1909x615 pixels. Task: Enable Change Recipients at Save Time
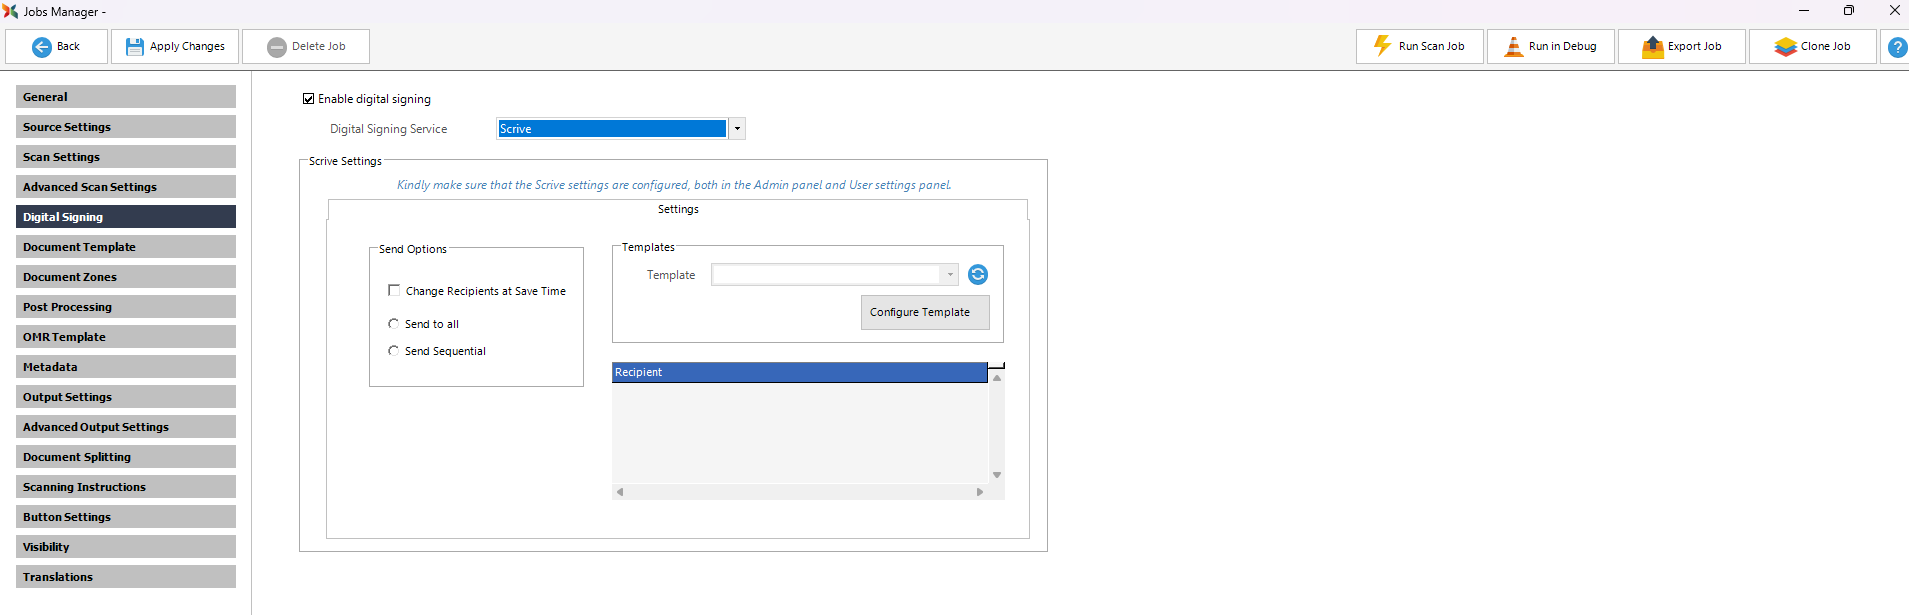pos(394,291)
